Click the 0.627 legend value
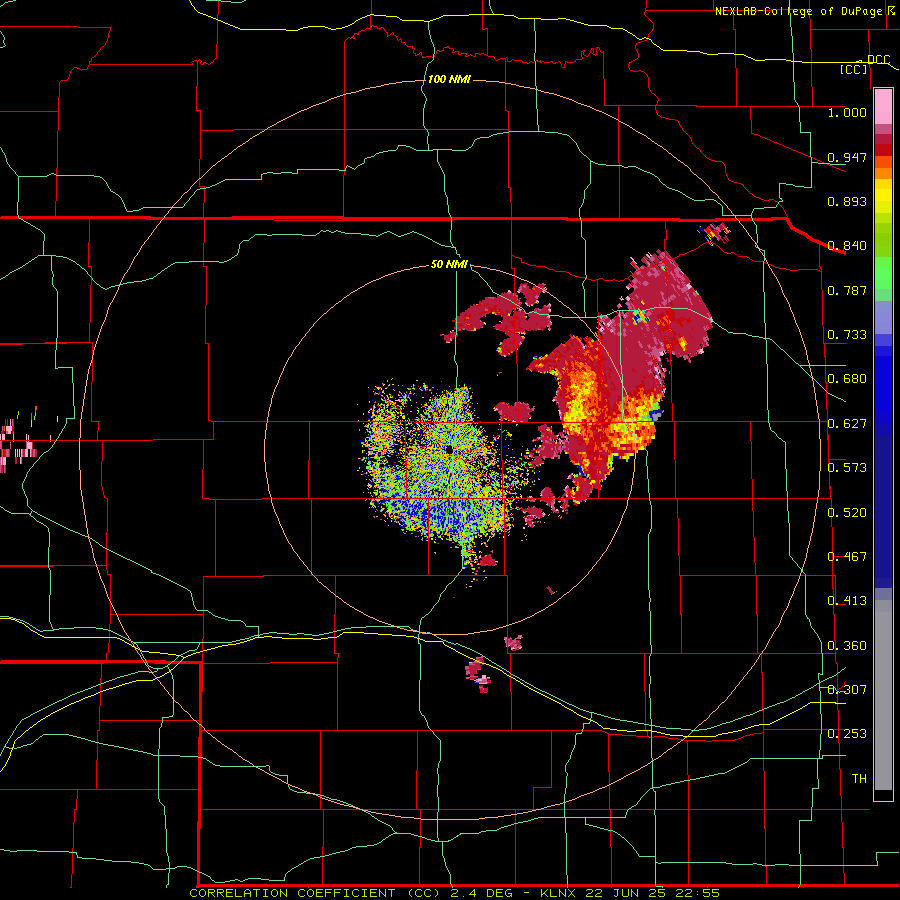 (x=847, y=424)
